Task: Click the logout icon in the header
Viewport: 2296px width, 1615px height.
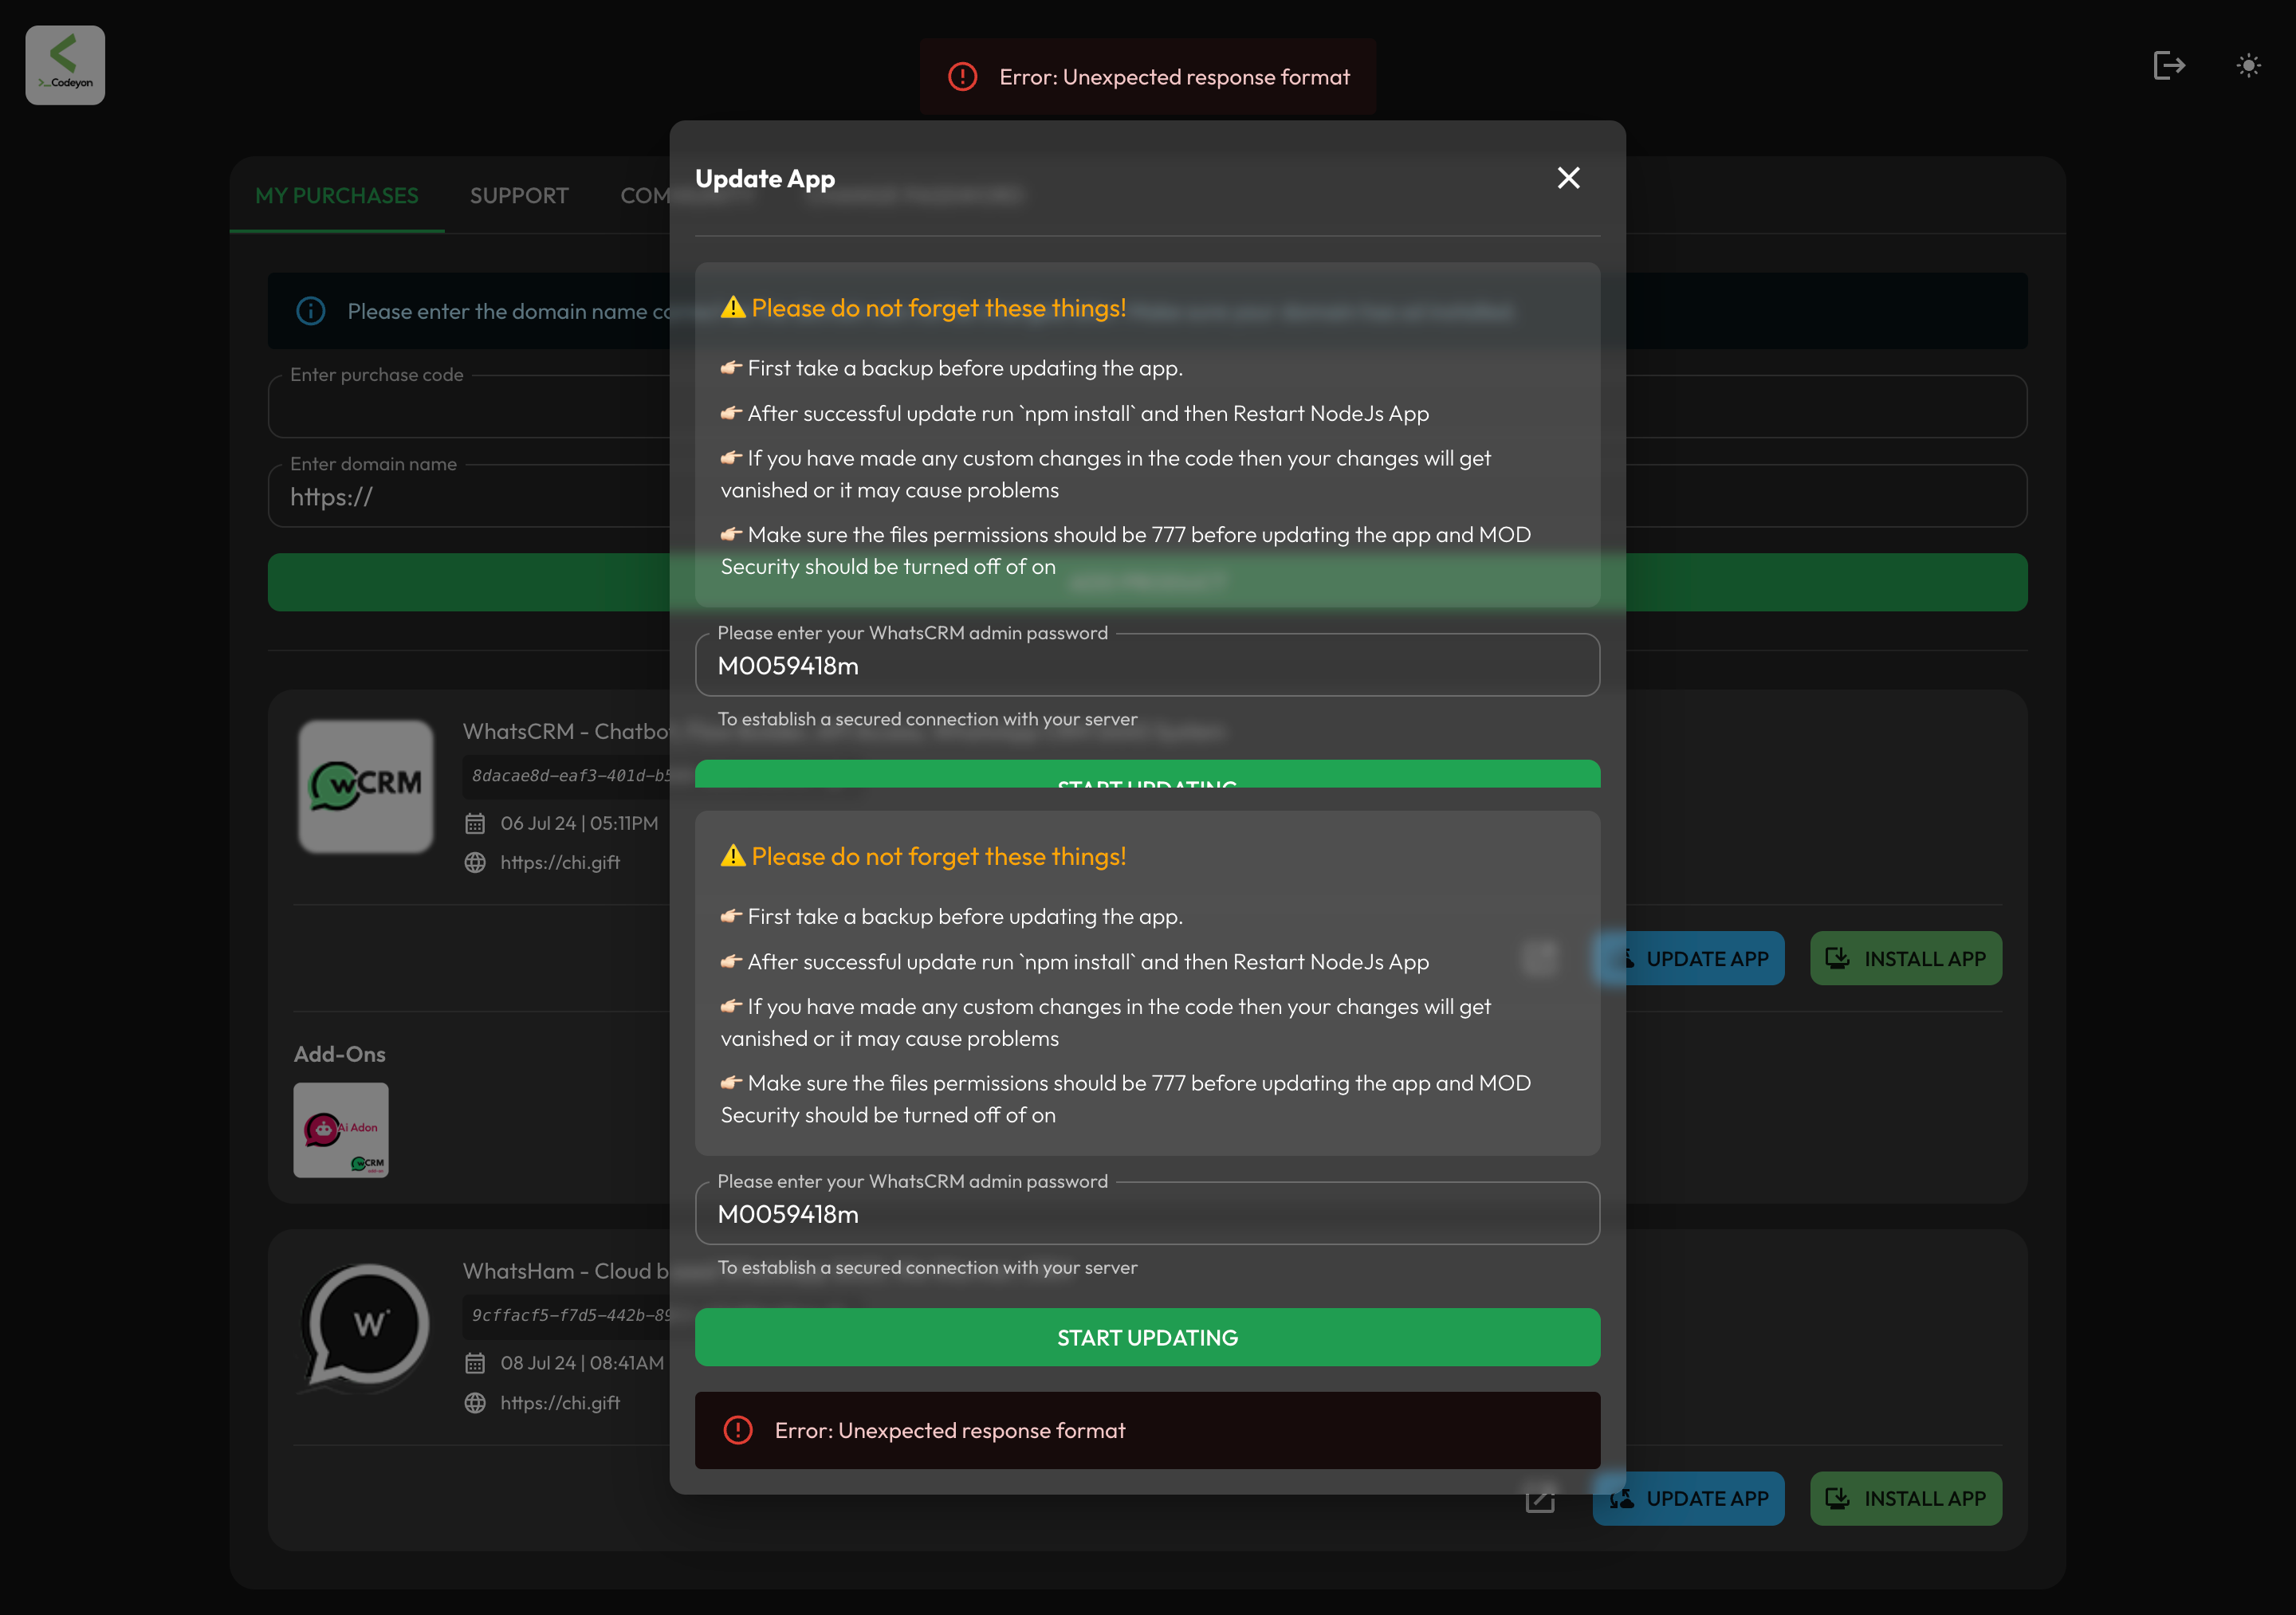Action: tap(2169, 66)
